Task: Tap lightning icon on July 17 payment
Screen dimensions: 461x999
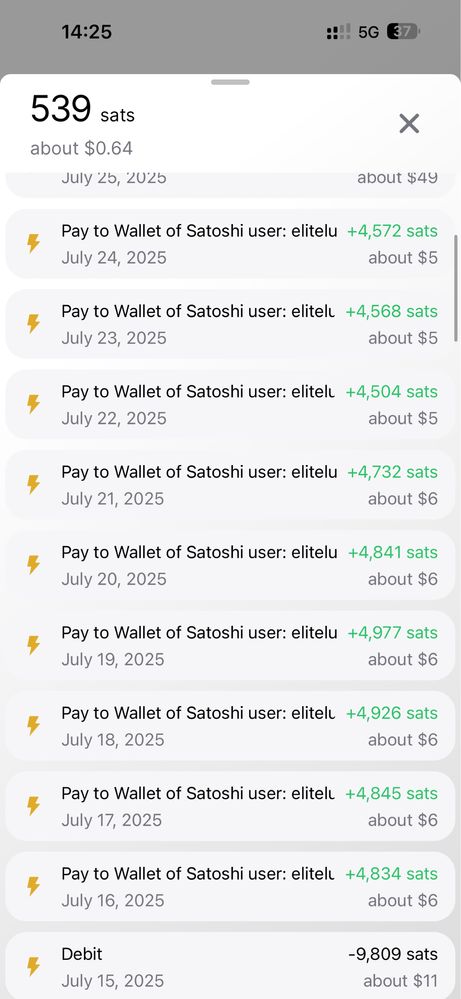Action: (x=33, y=805)
